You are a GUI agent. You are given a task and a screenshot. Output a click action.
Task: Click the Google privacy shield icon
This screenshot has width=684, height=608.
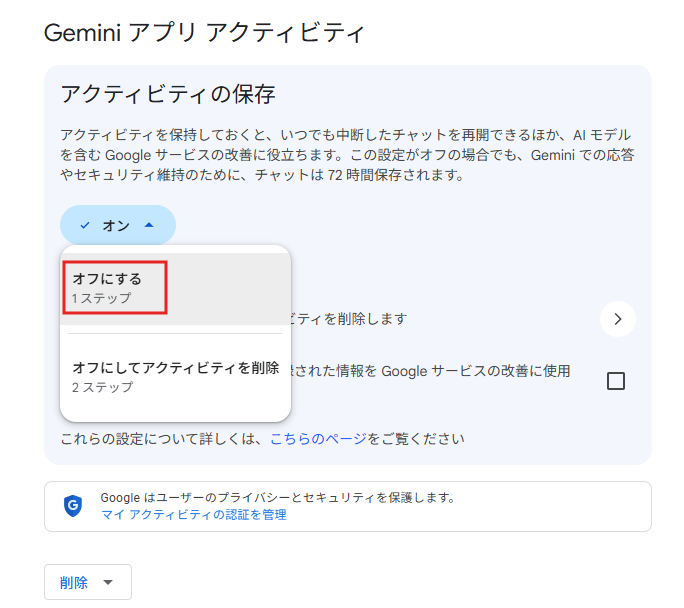click(72, 506)
